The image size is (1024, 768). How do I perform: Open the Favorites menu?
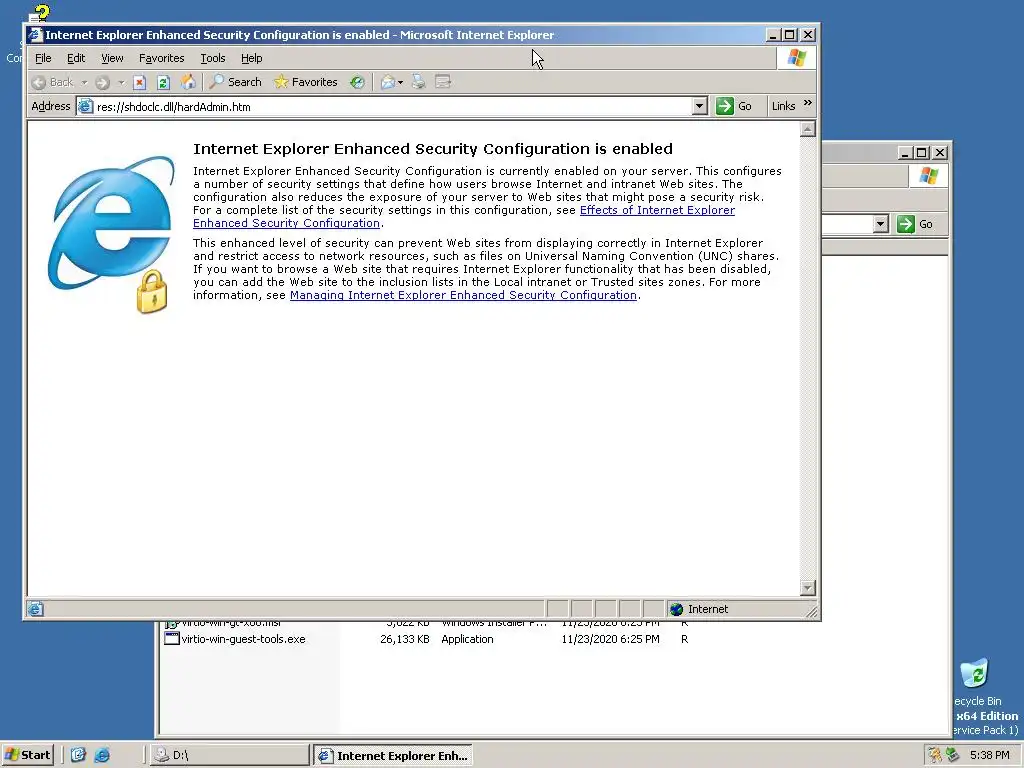pyautogui.click(x=161, y=58)
